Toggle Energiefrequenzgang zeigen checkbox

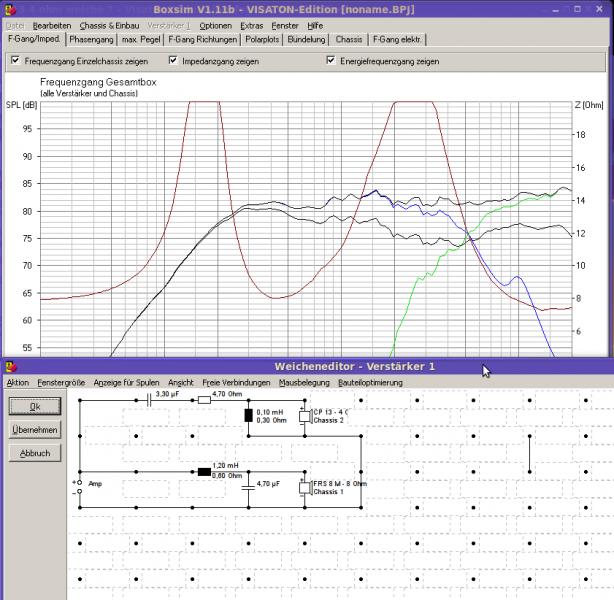click(330, 60)
